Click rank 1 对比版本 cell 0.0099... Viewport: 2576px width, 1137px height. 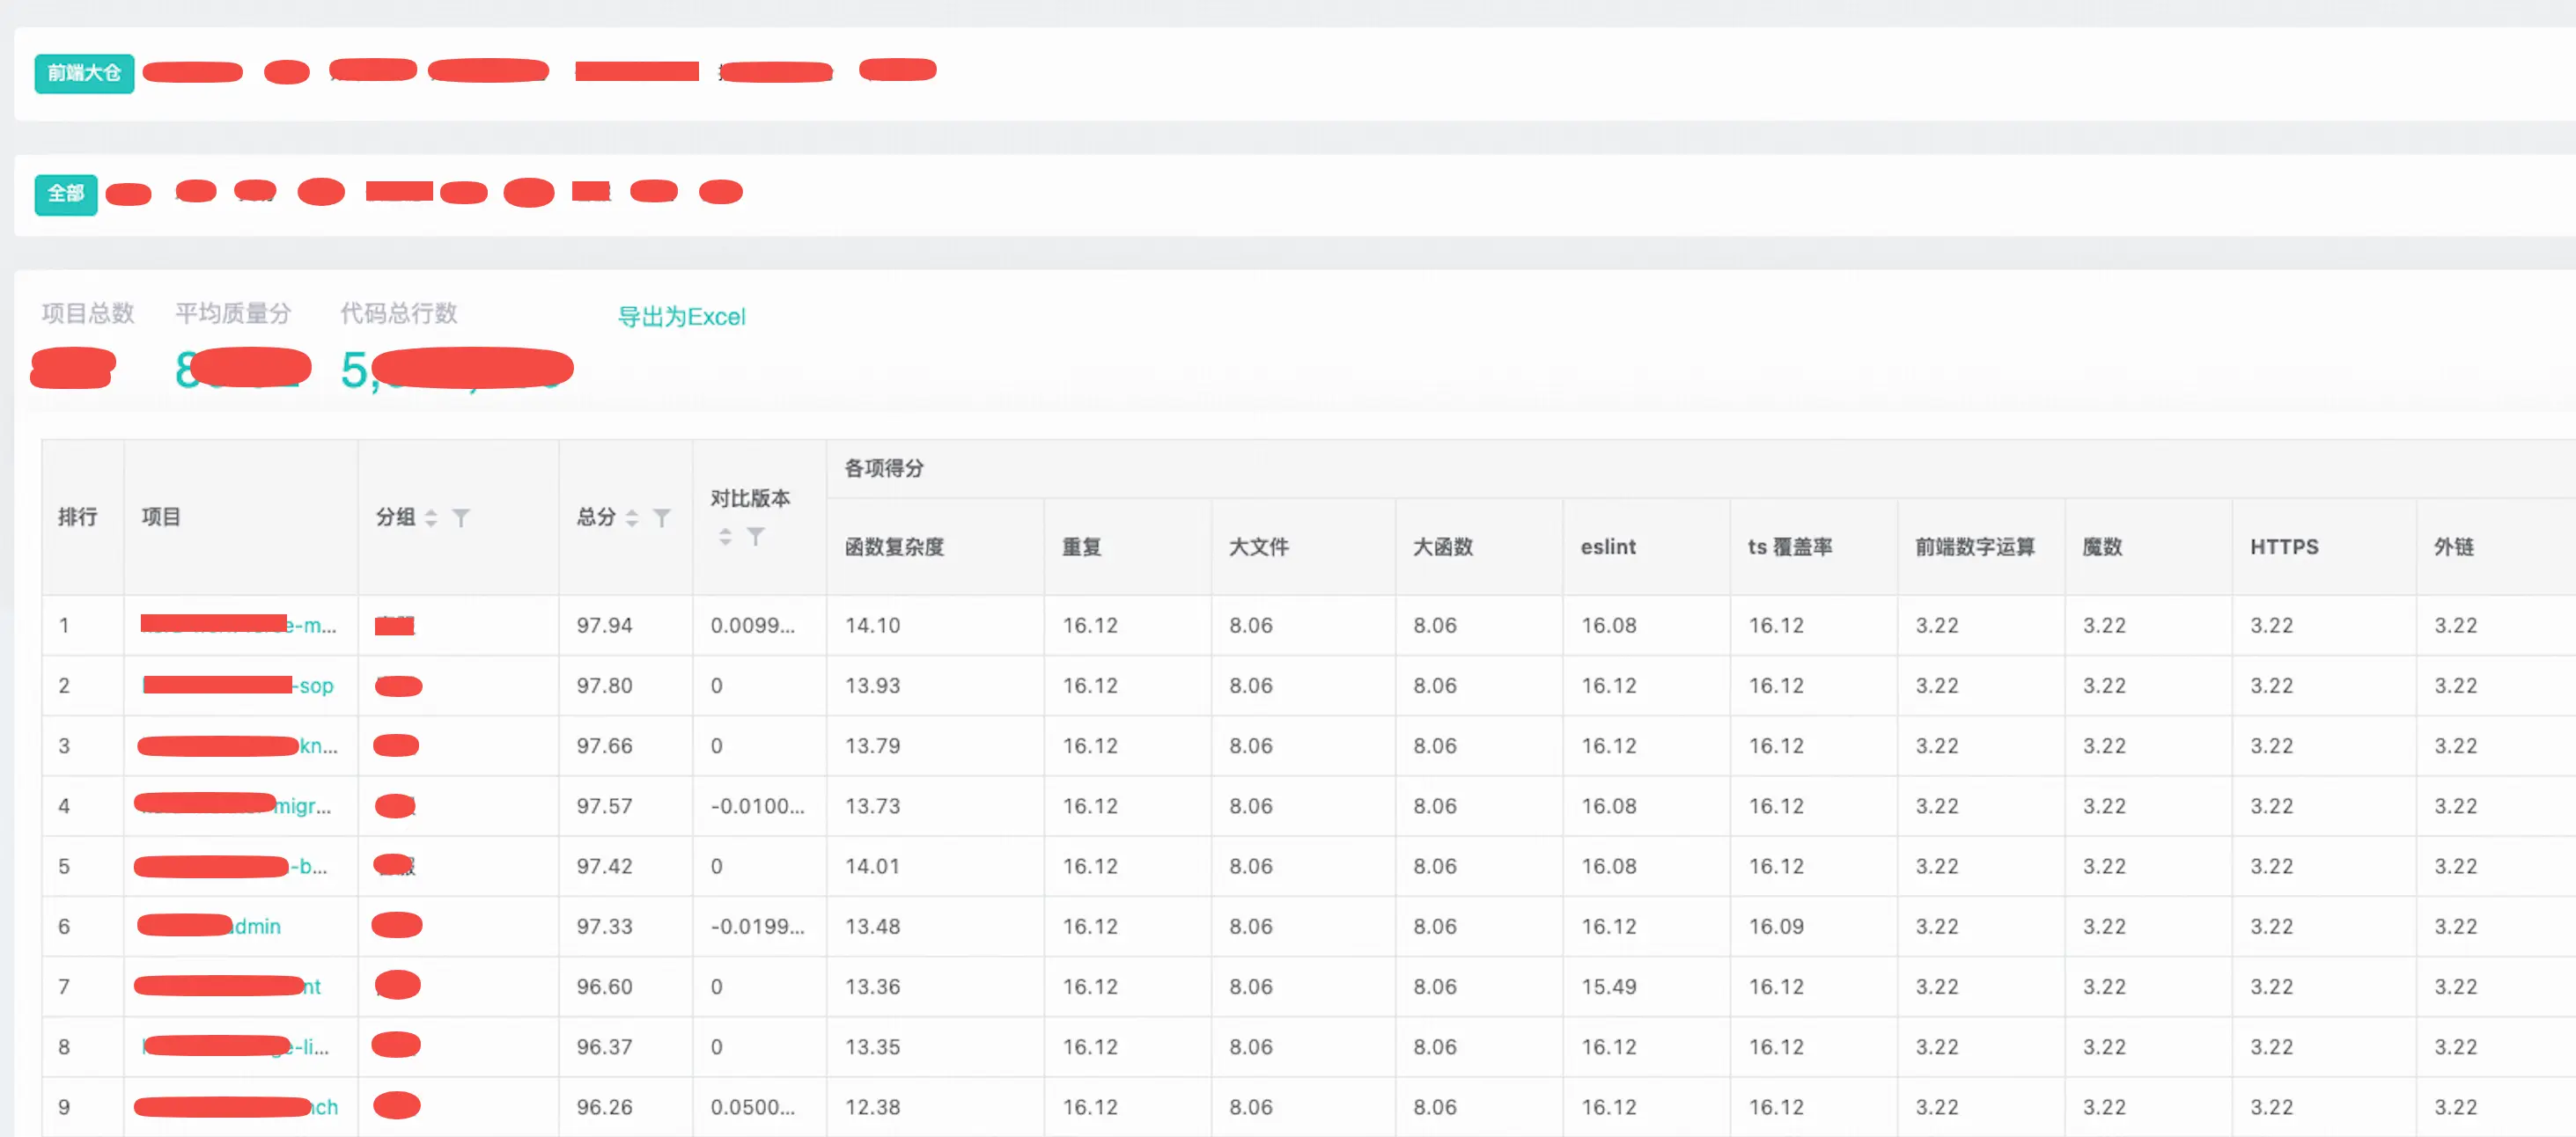coord(752,626)
